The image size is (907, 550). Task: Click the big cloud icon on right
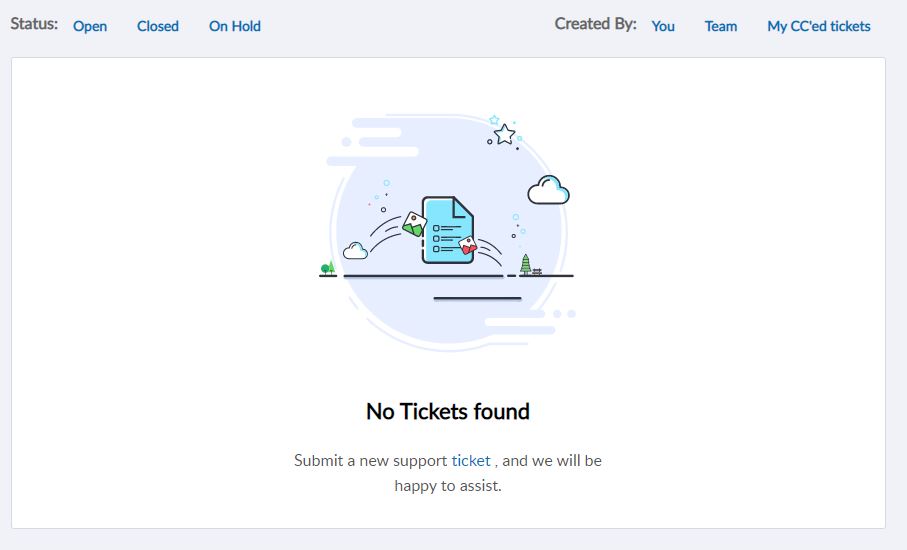tap(548, 189)
